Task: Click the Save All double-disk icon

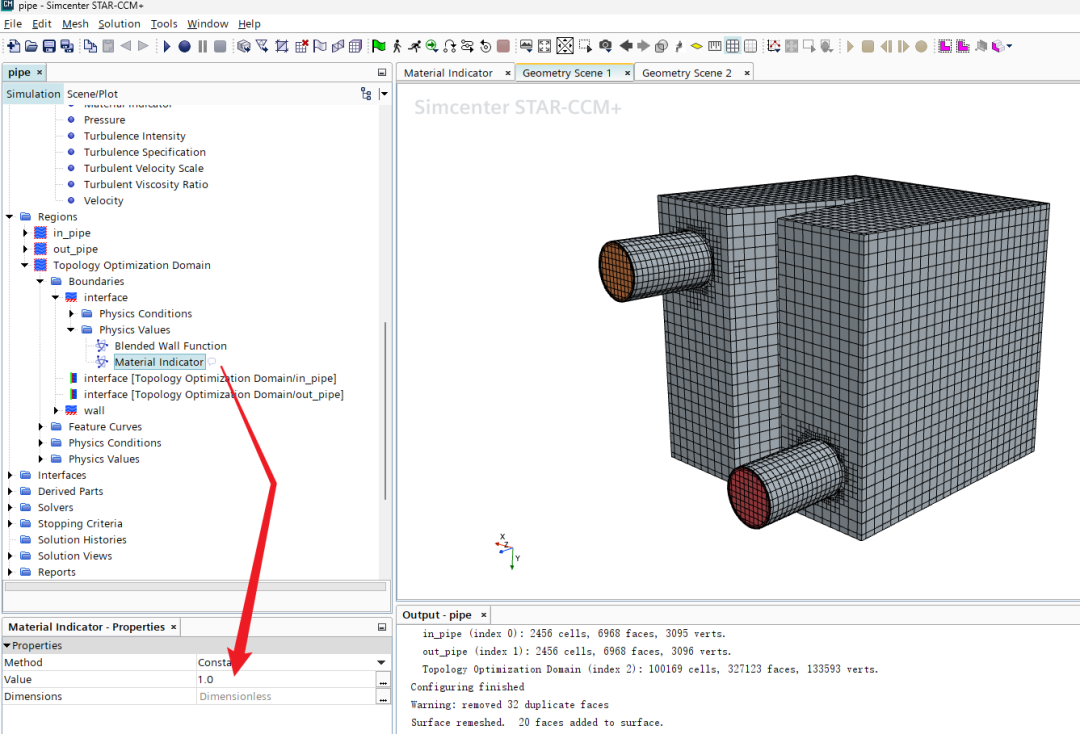Action: (x=67, y=46)
